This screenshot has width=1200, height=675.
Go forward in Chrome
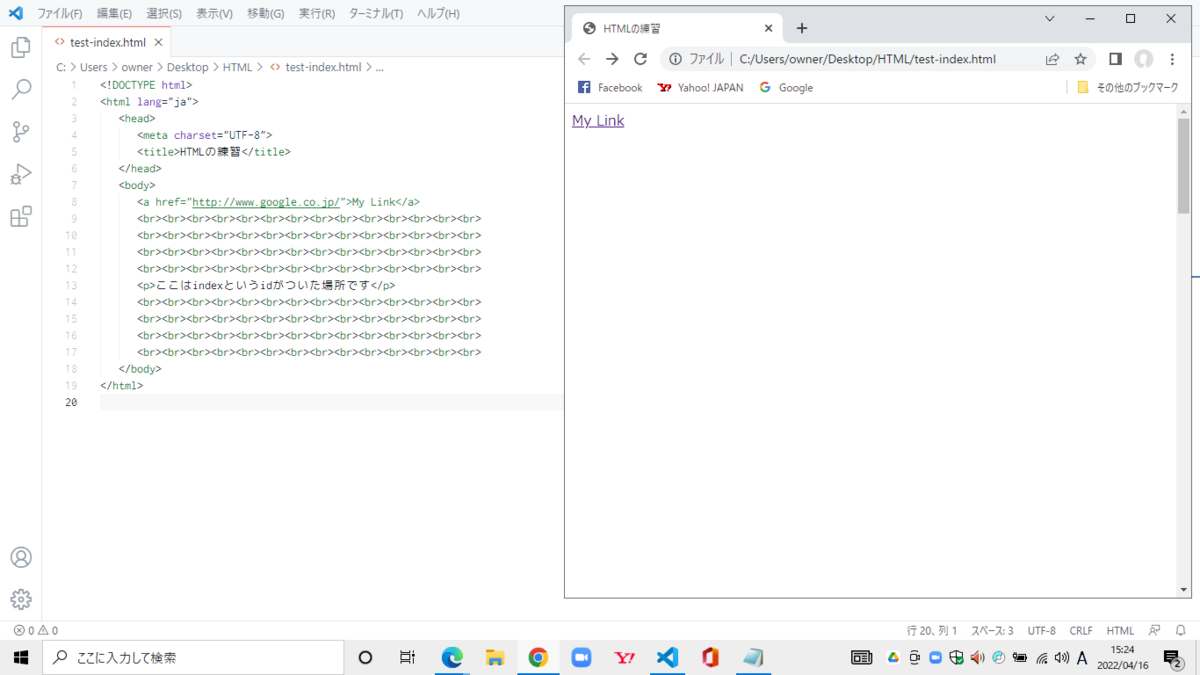[612, 59]
